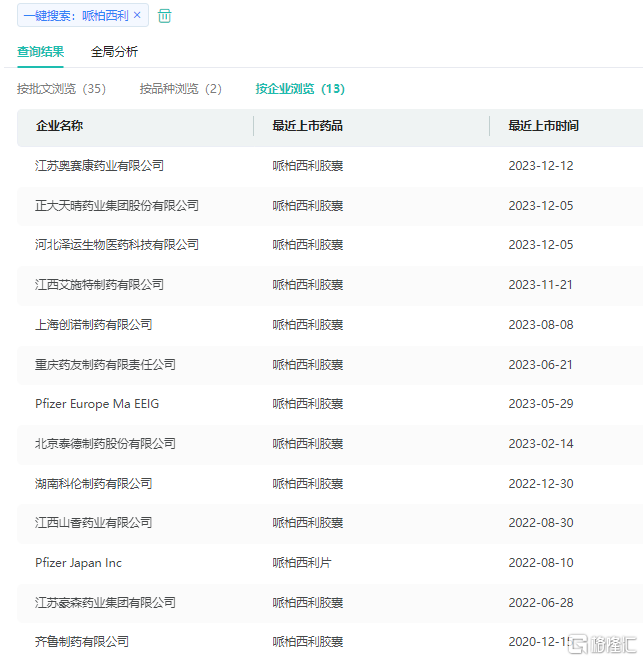Click date 2023-05-29
Screen dimensions: 643x661
tap(541, 404)
